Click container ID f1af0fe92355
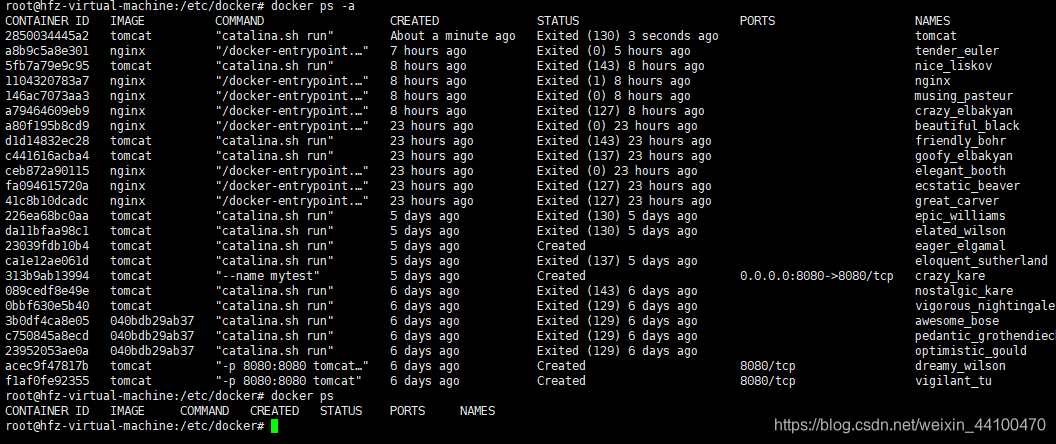 click(47, 381)
